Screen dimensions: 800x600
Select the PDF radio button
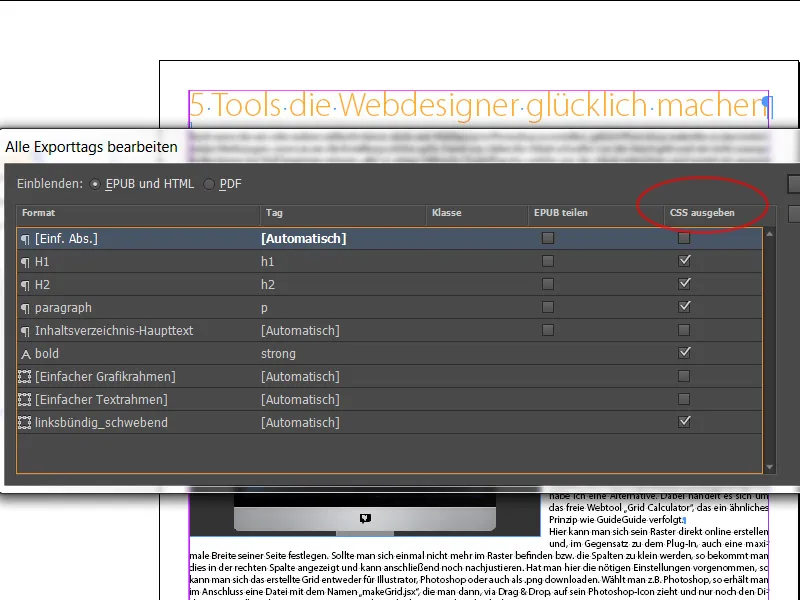point(209,184)
